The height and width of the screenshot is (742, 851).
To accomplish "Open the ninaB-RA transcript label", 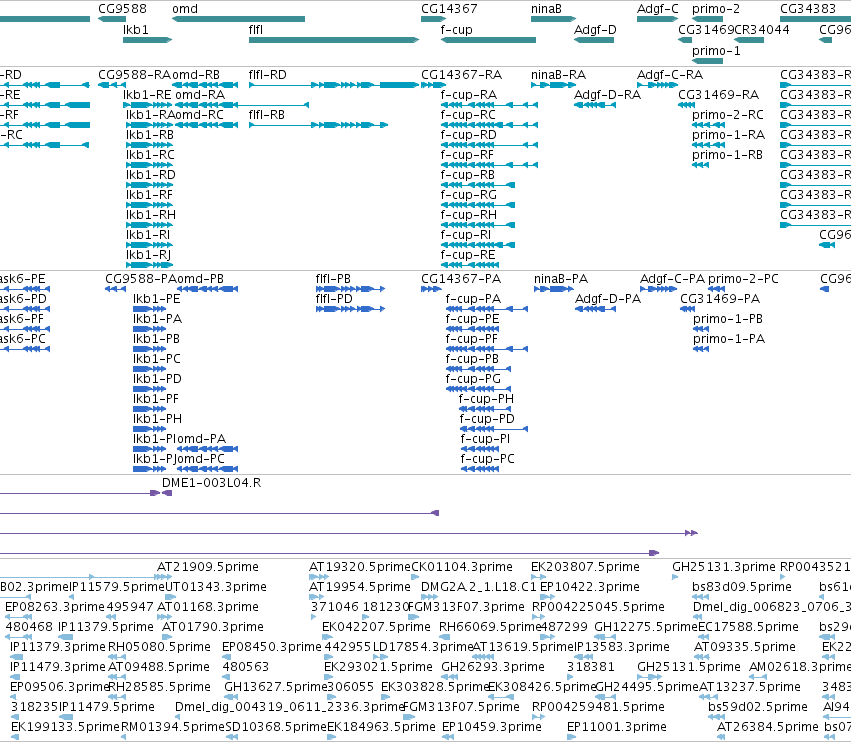I will tap(558, 75).
